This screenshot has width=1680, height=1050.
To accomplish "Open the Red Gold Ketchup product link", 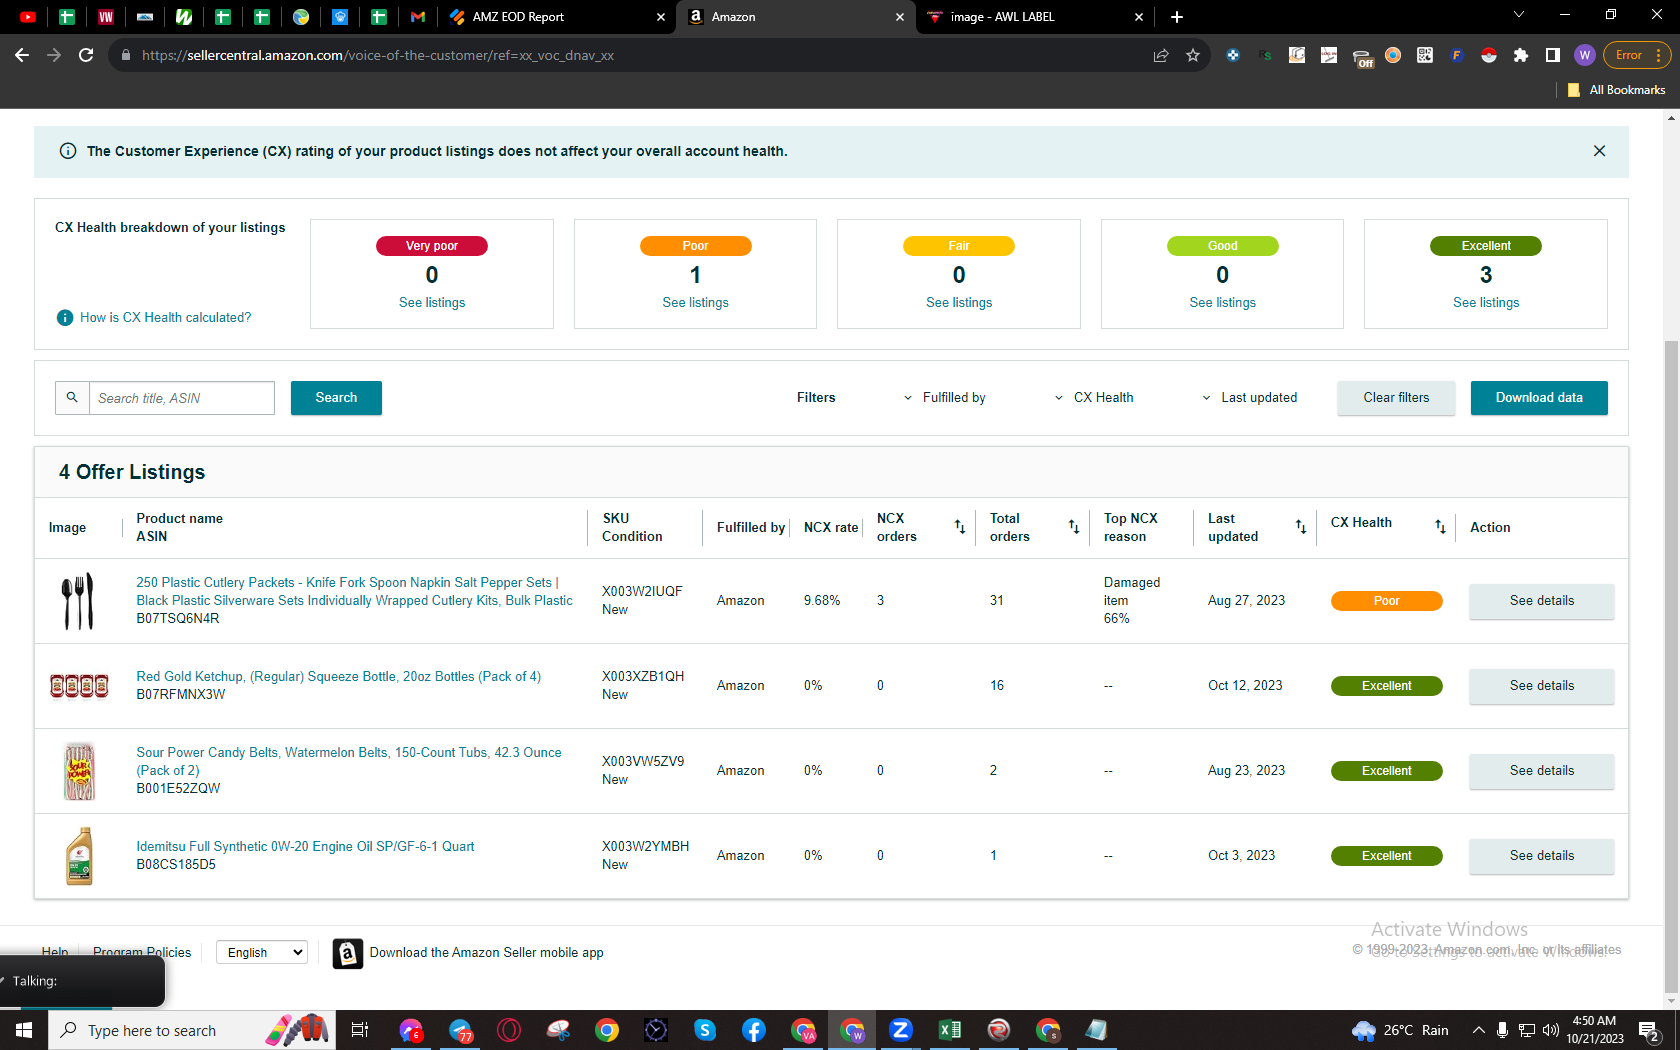I will click(x=339, y=677).
